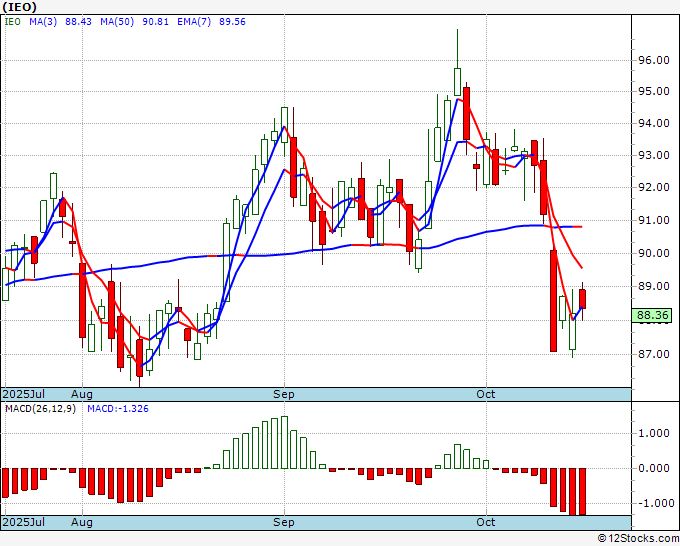Click the 95.00 price axis label
Image resolution: width=680 pixels, height=546 pixels.
pos(654,92)
